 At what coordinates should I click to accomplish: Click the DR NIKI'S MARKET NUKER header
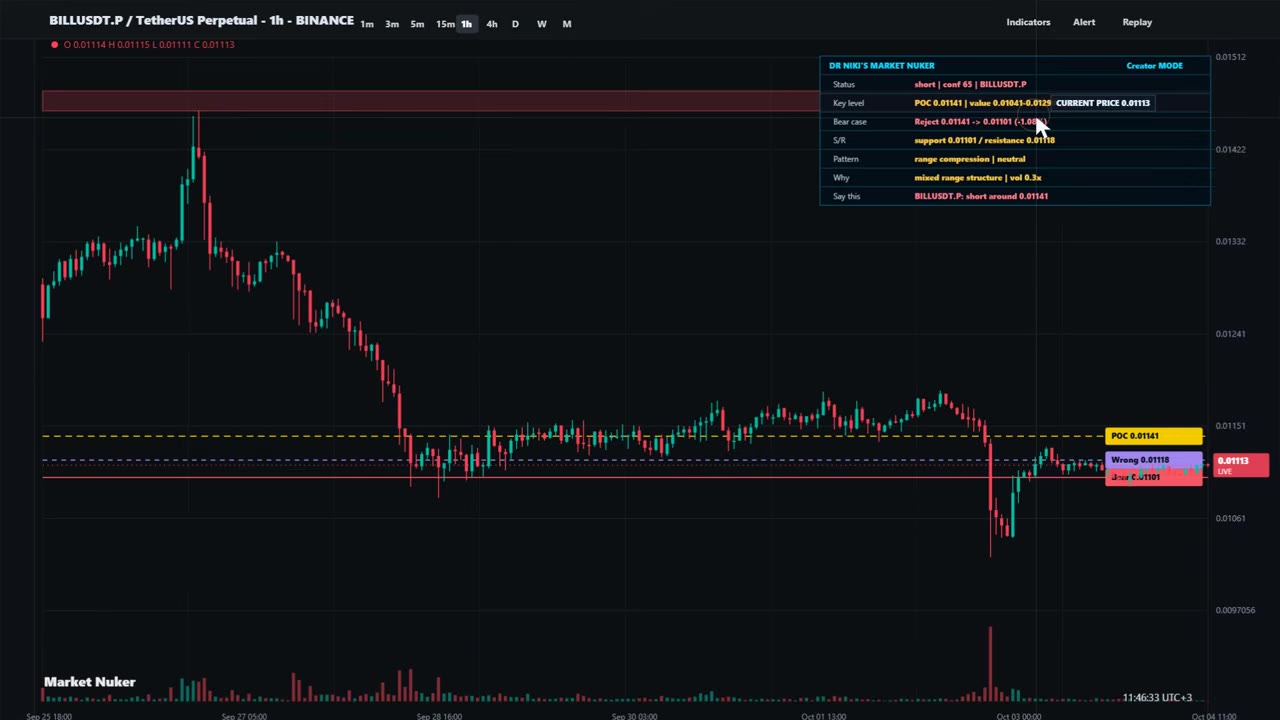pos(881,66)
